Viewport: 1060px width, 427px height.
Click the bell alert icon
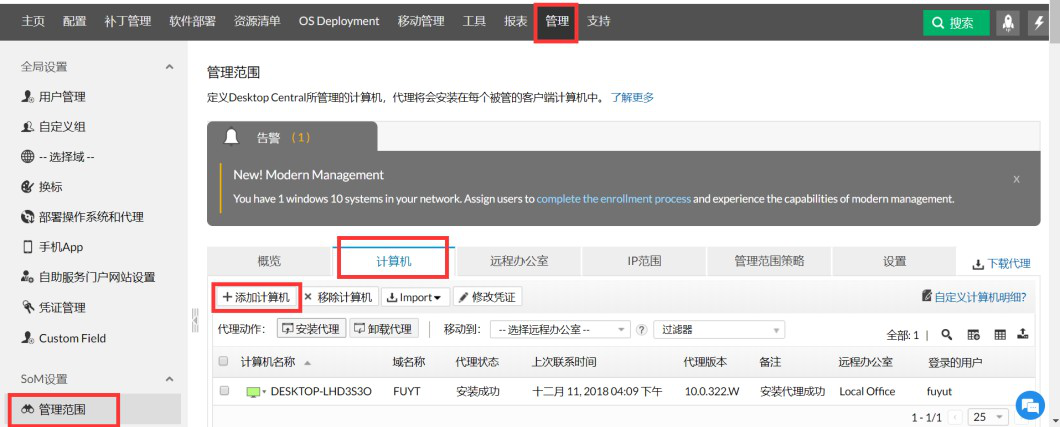231,137
